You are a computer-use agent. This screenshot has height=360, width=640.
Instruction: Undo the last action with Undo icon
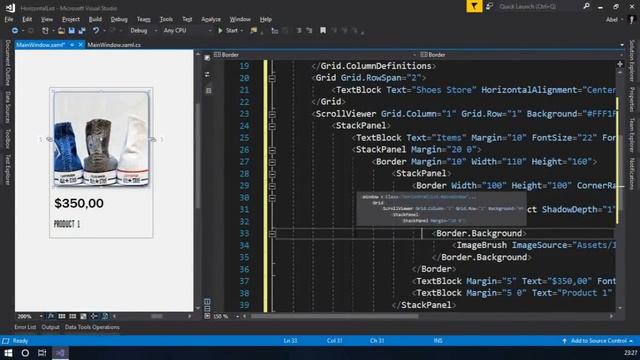point(96,31)
